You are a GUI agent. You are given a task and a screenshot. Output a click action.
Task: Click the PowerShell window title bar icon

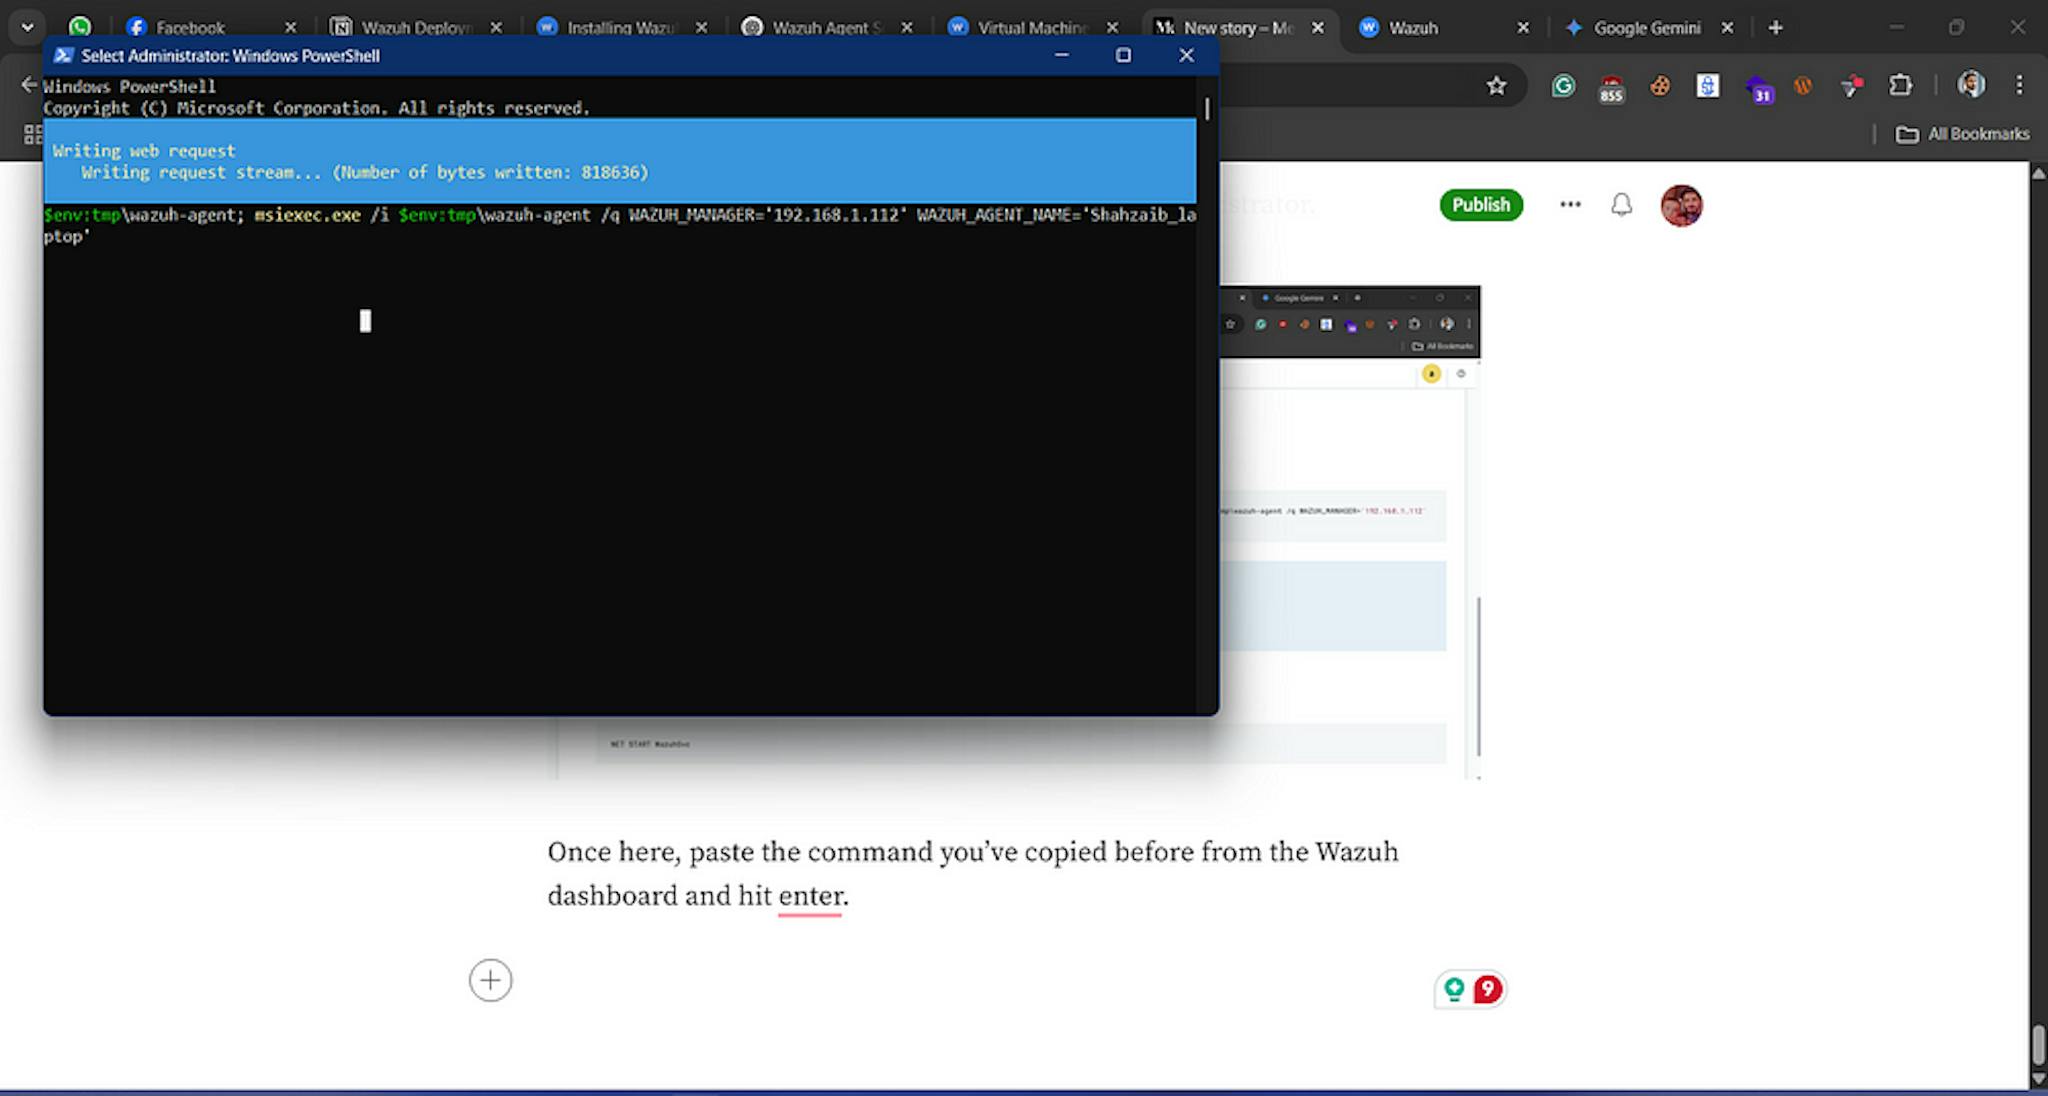(x=63, y=55)
